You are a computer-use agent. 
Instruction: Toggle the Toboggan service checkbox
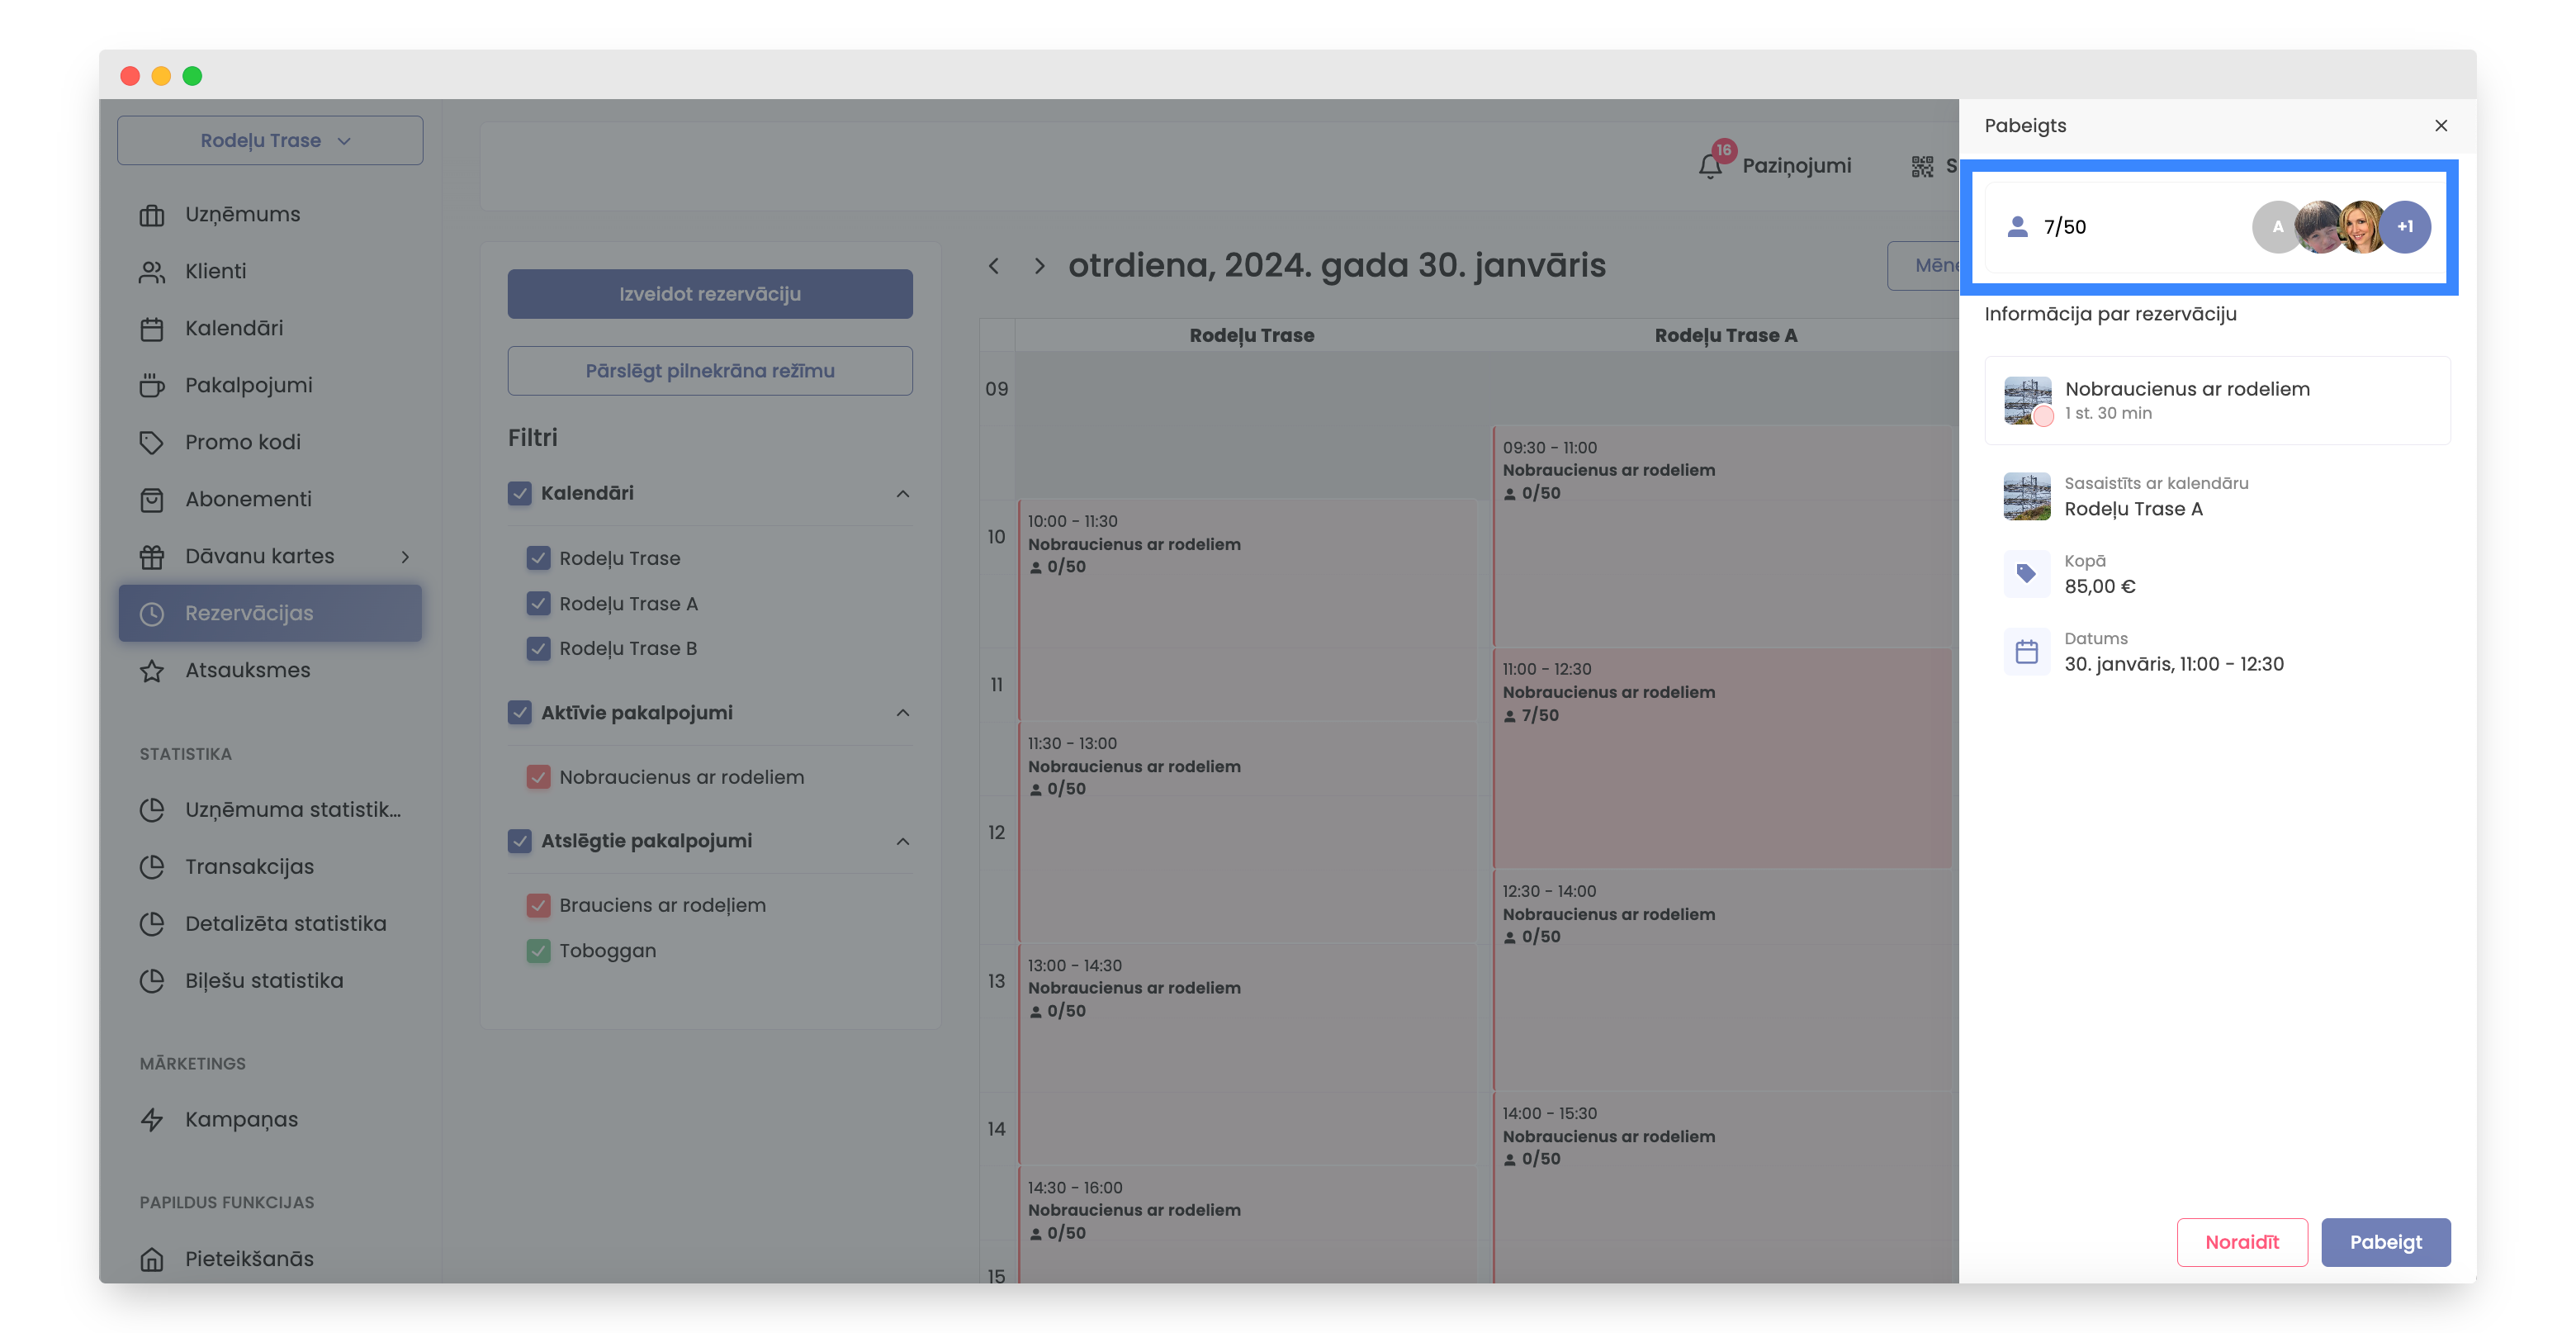point(538,950)
